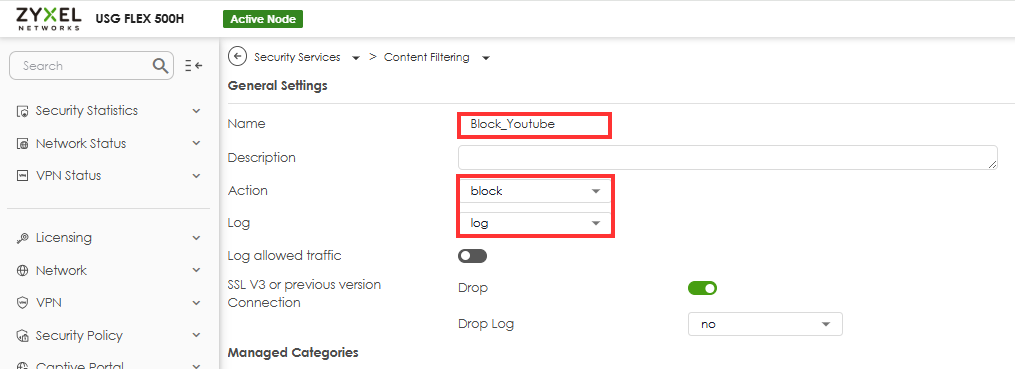Click the Description text box
1015x369 pixels.
tap(728, 157)
